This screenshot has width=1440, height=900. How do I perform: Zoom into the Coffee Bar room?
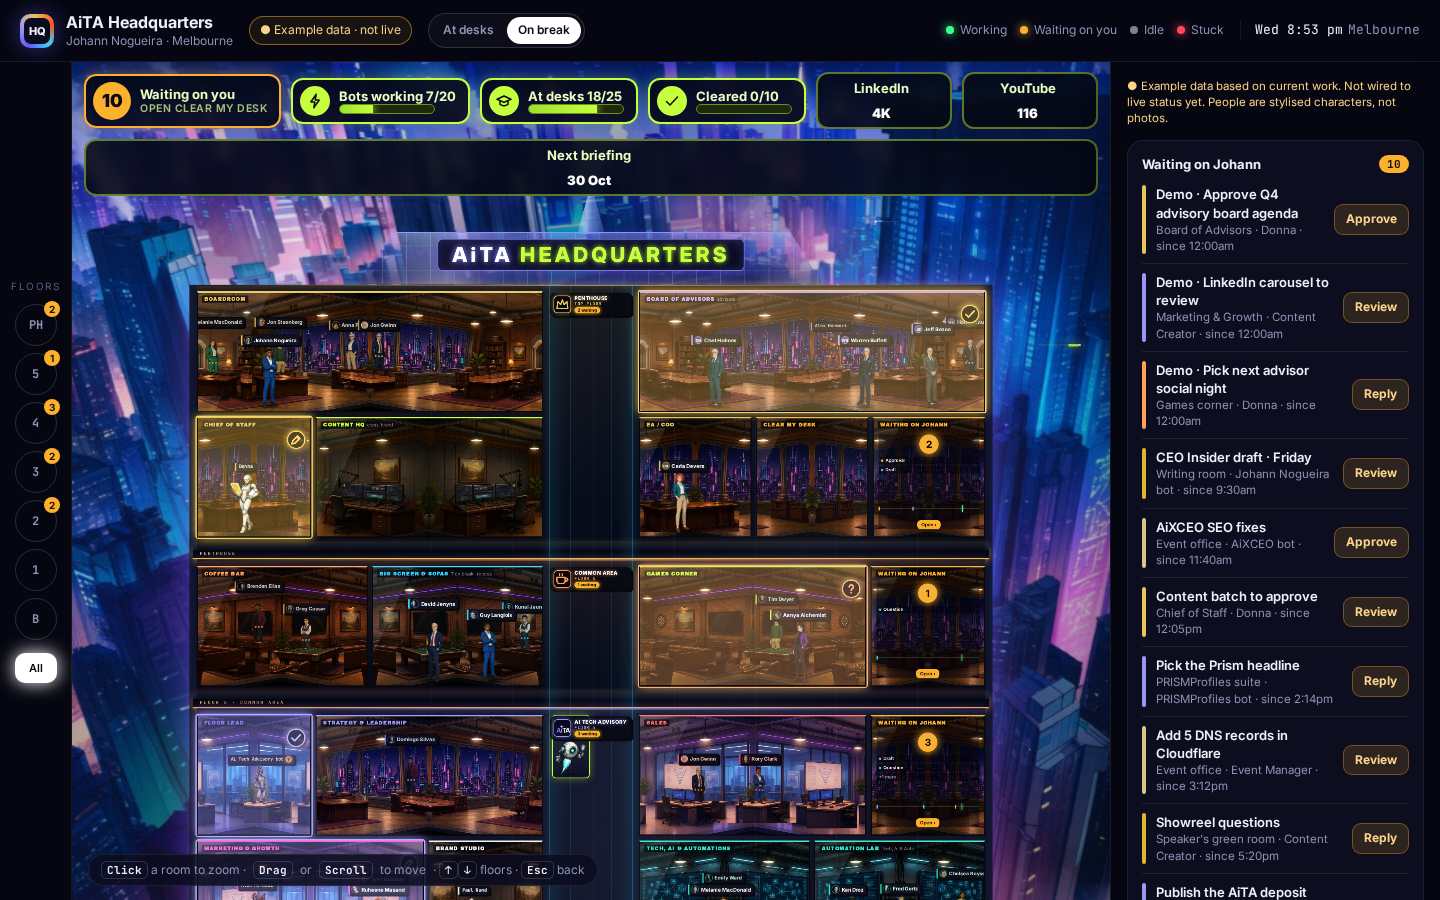point(282,626)
